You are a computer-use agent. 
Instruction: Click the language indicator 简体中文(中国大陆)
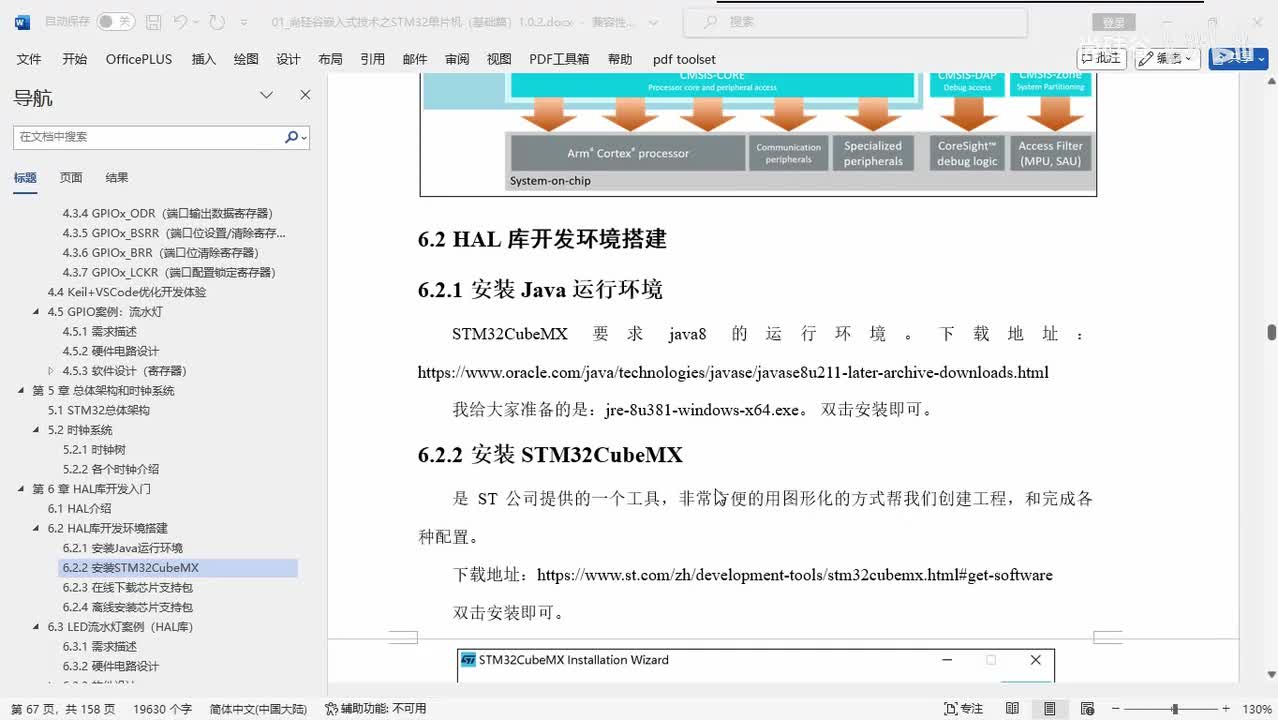258,709
